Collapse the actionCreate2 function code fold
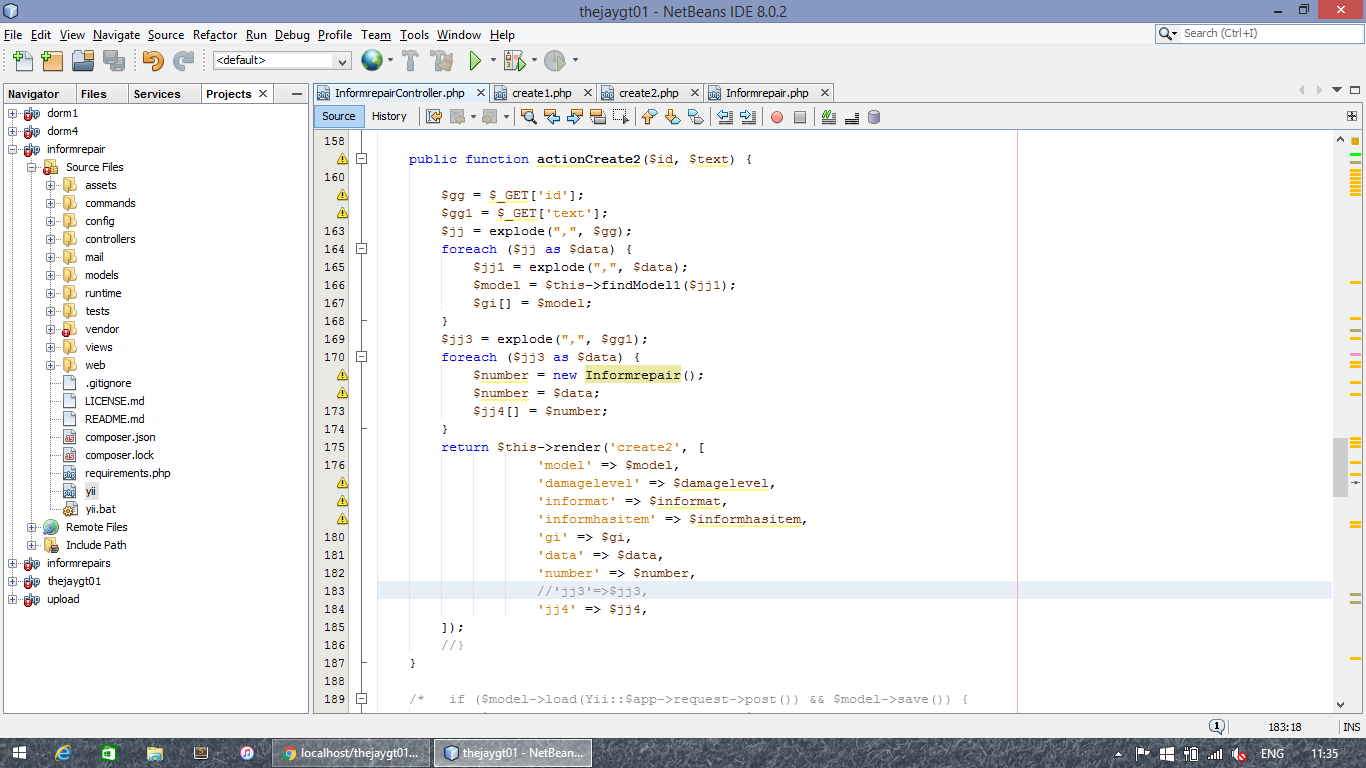The width and height of the screenshot is (1366, 768). [362, 159]
